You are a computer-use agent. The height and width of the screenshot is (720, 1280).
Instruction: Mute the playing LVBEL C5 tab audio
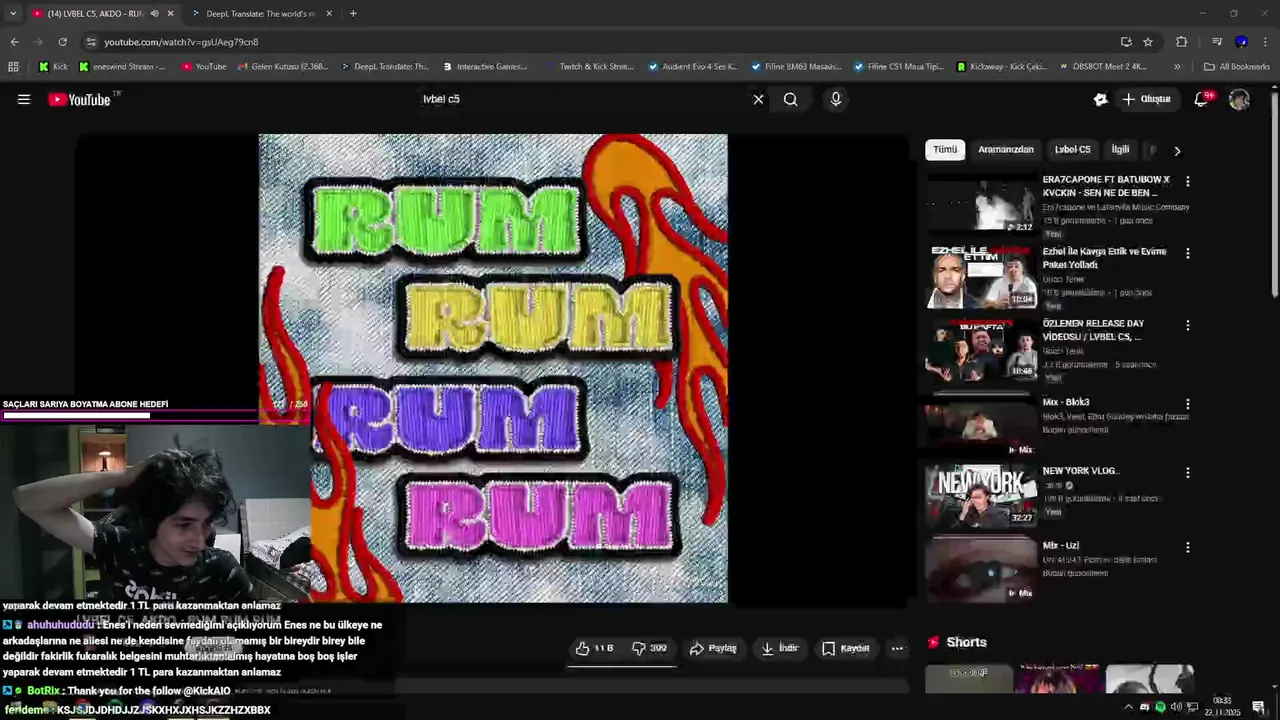154,13
